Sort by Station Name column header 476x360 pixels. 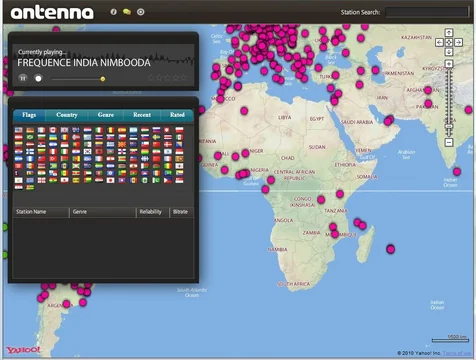(41, 212)
